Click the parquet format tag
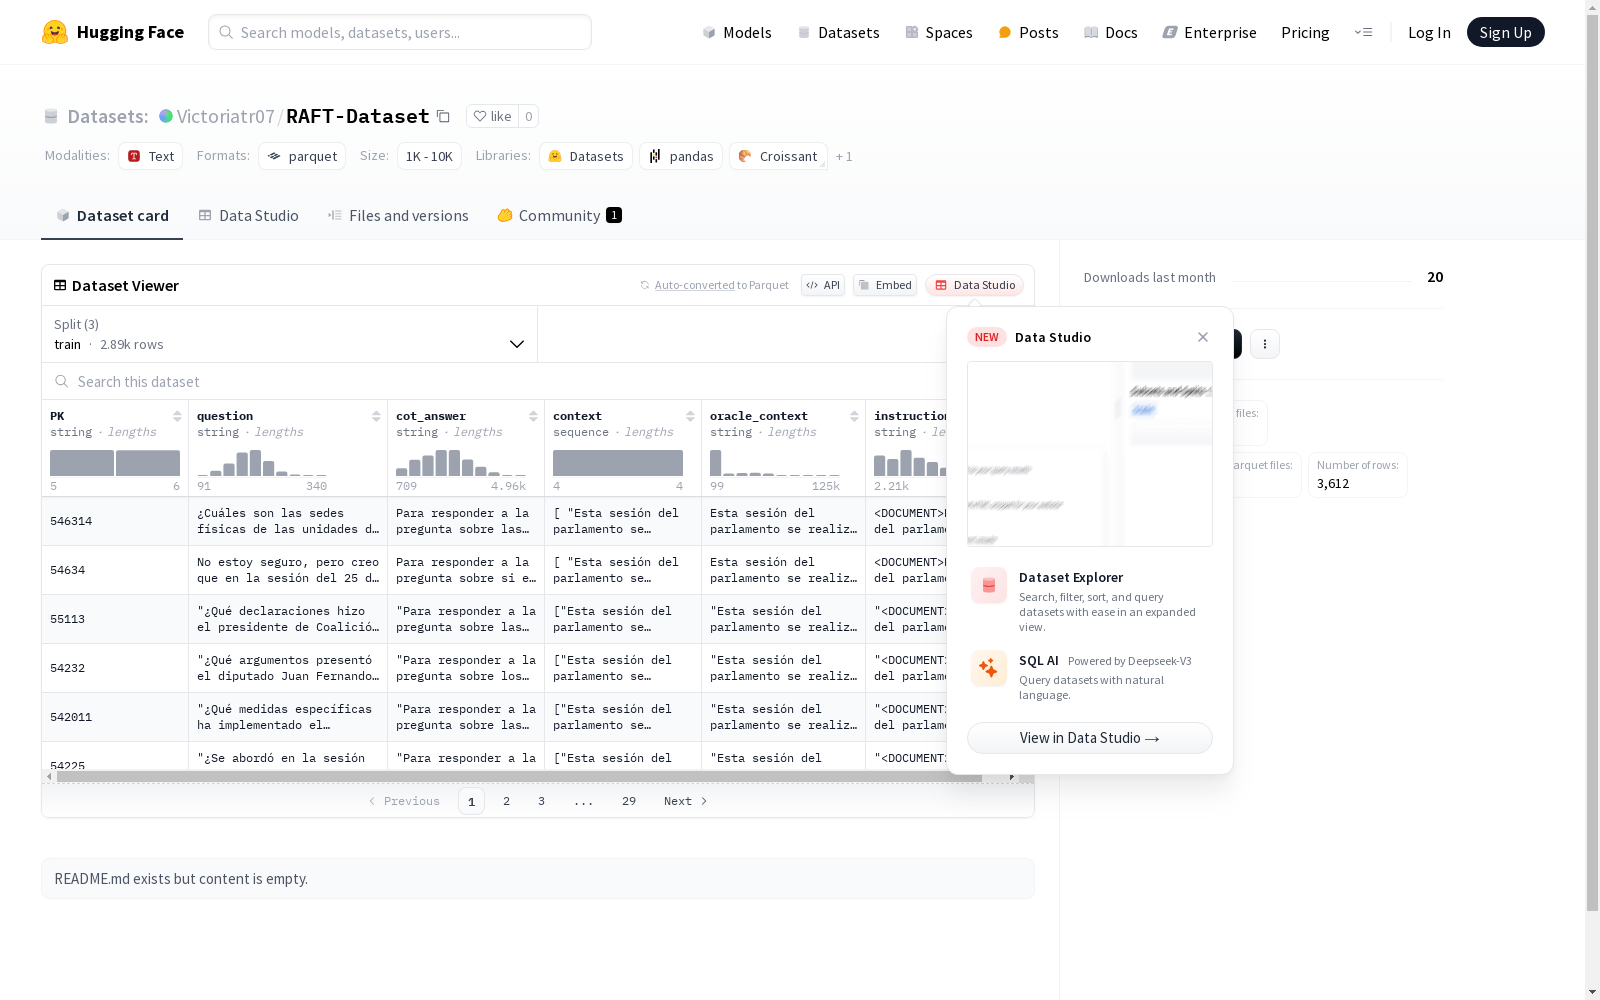Viewport: 1600px width, 1000px height. coord(302,156)
